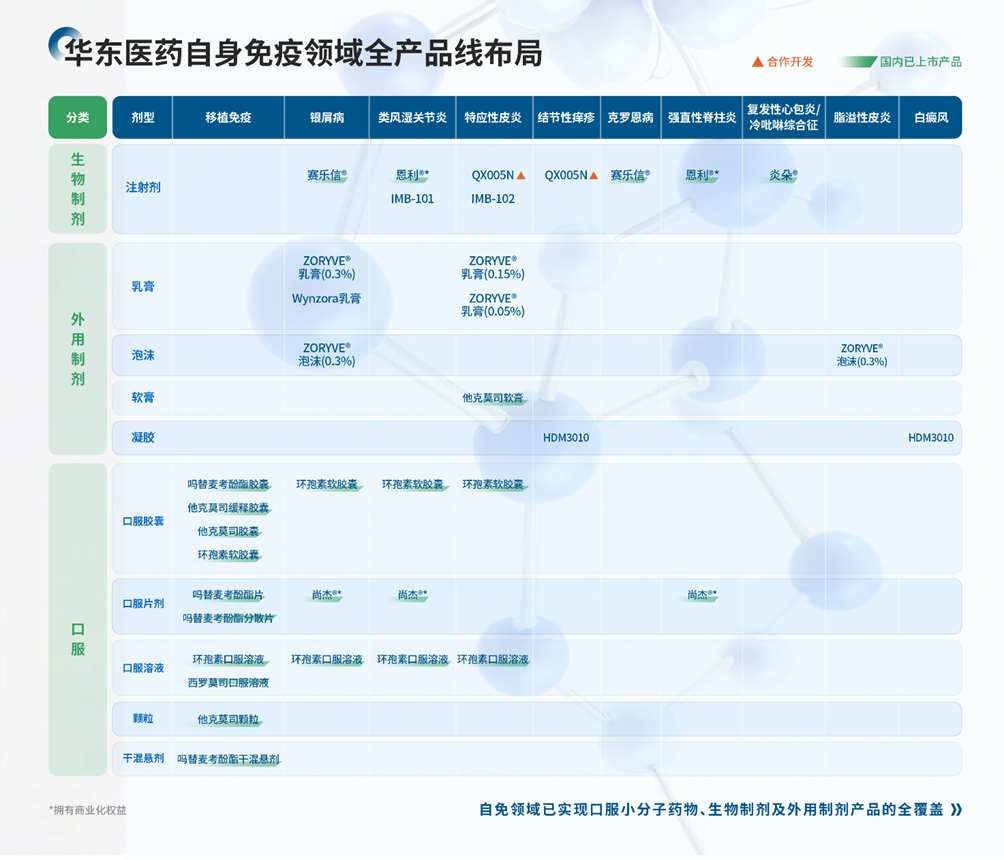Screen dimensions: 1004x860
Task: Click the green 分类 header cell
Action: [76, 117]
